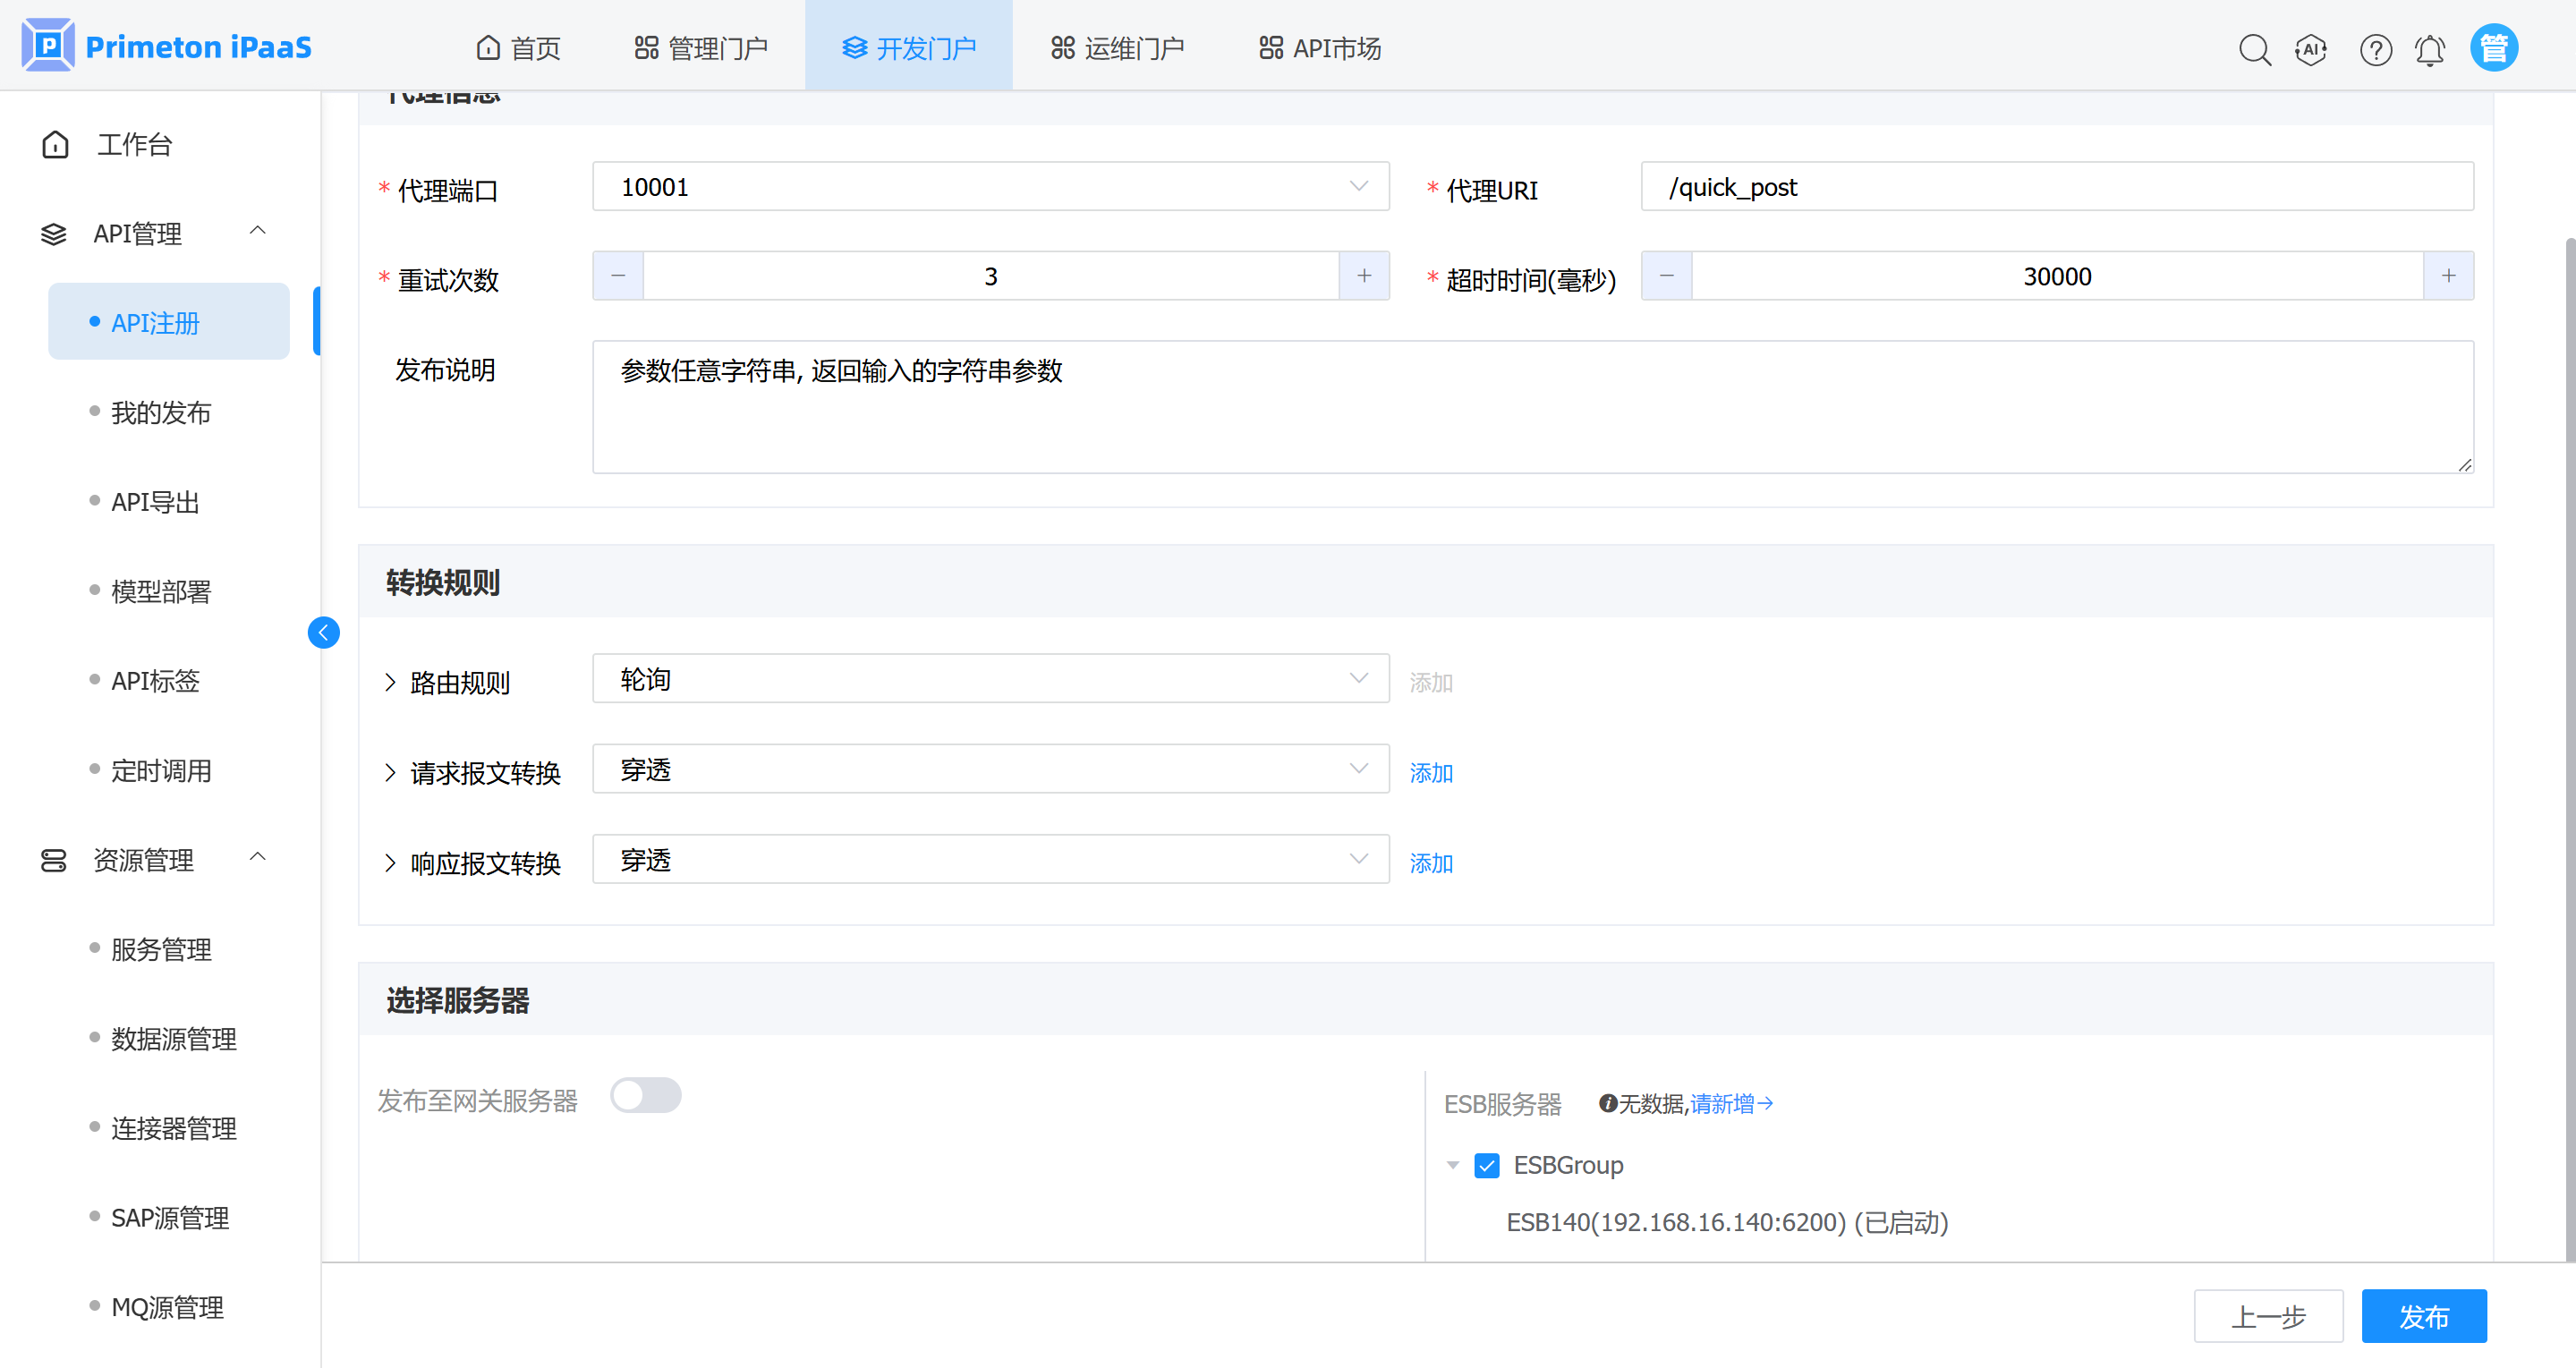2576x1368 pixels.
Task: Open the 路由规则 轮询 dropdown
Action: tap(990, 679)
